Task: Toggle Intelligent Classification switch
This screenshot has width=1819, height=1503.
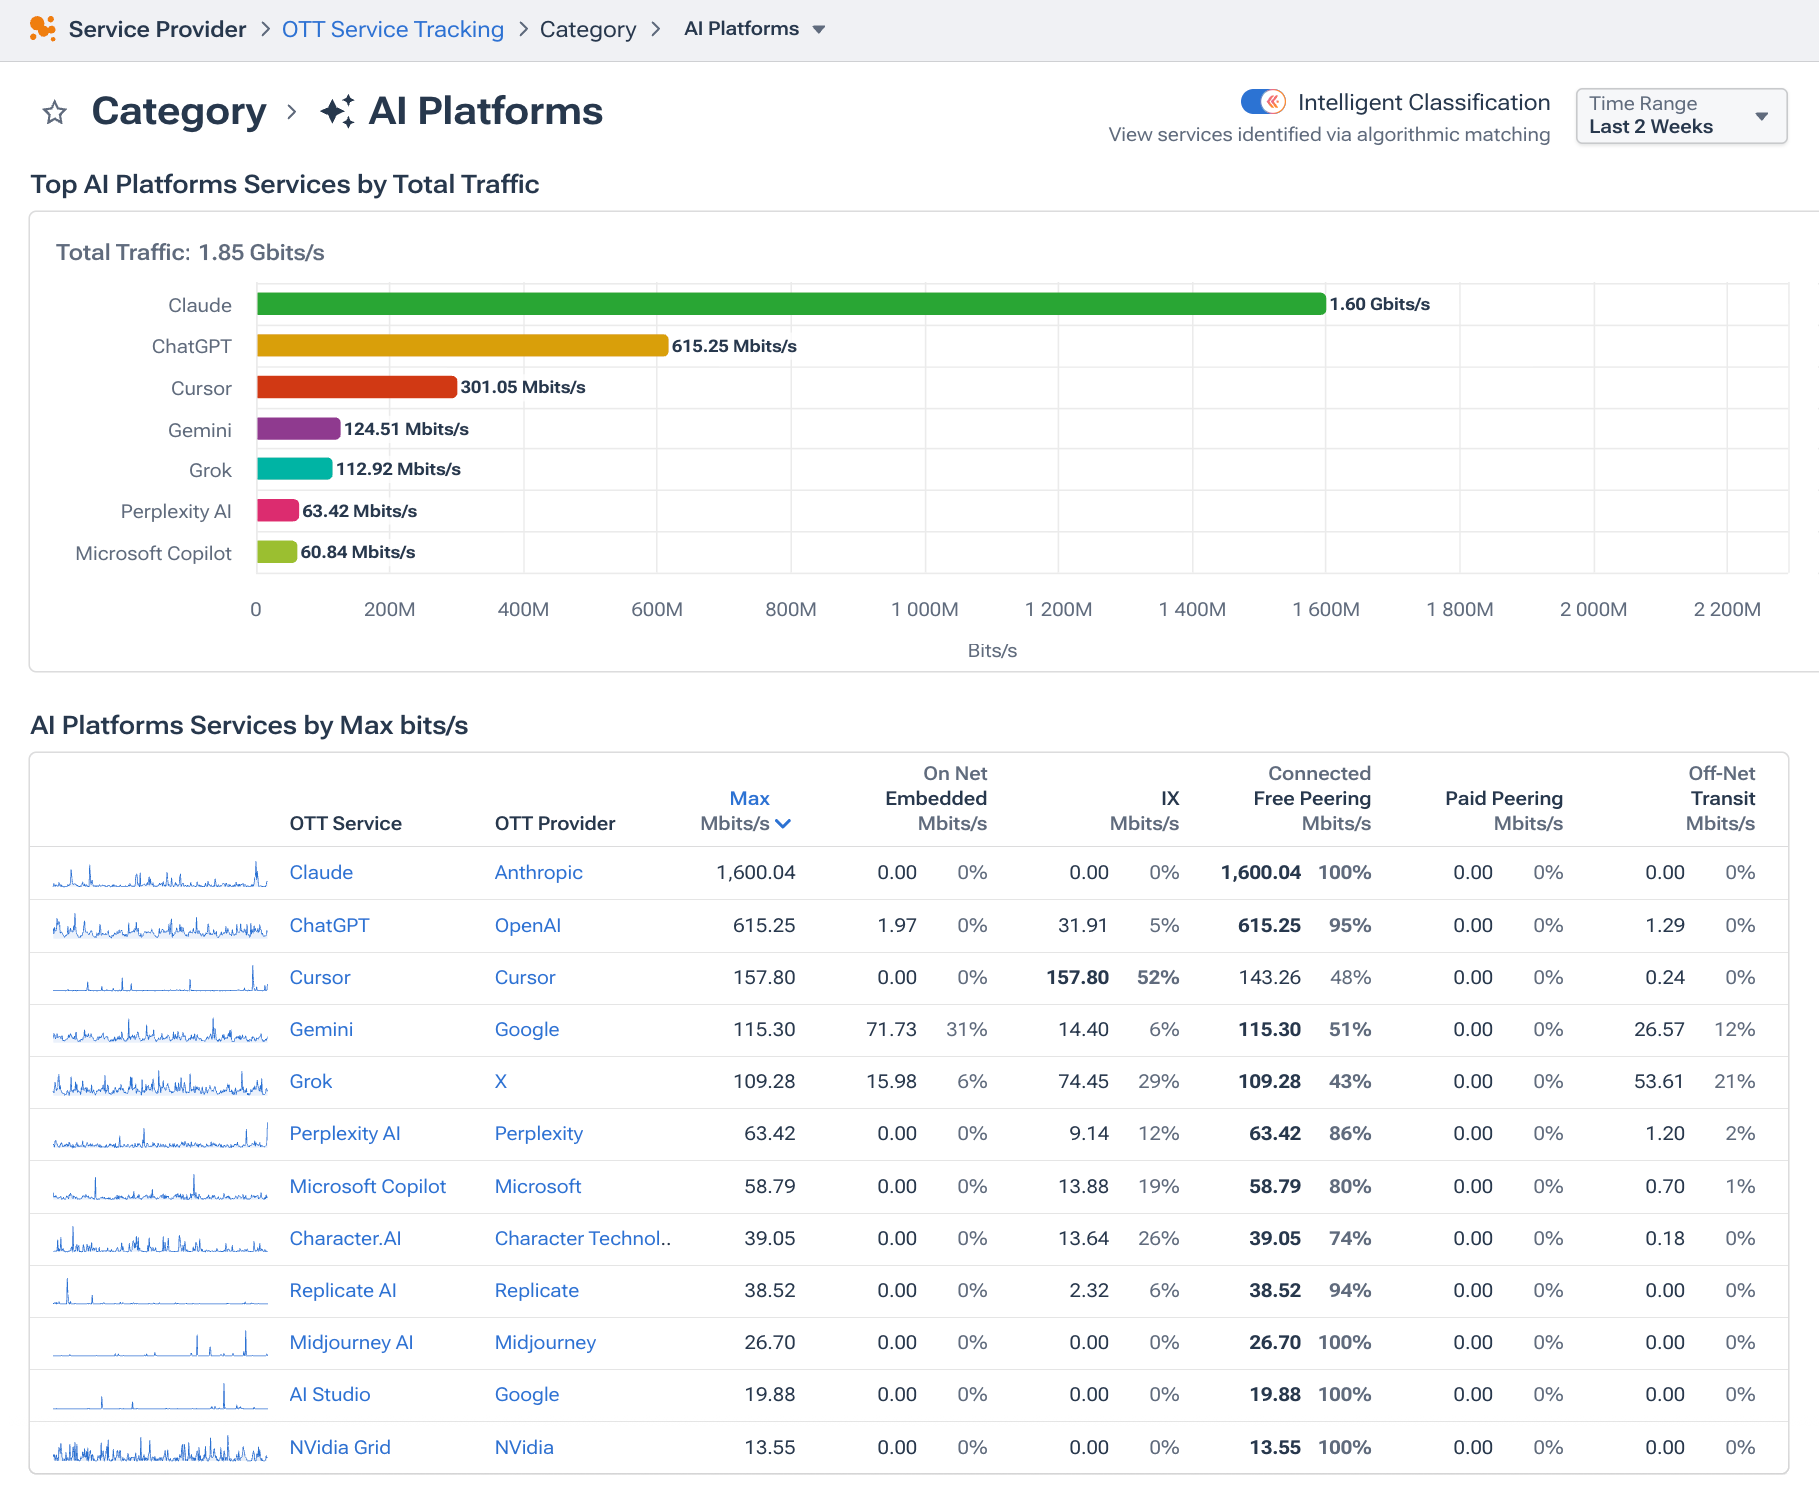Action: click(x=1263, y=102)
